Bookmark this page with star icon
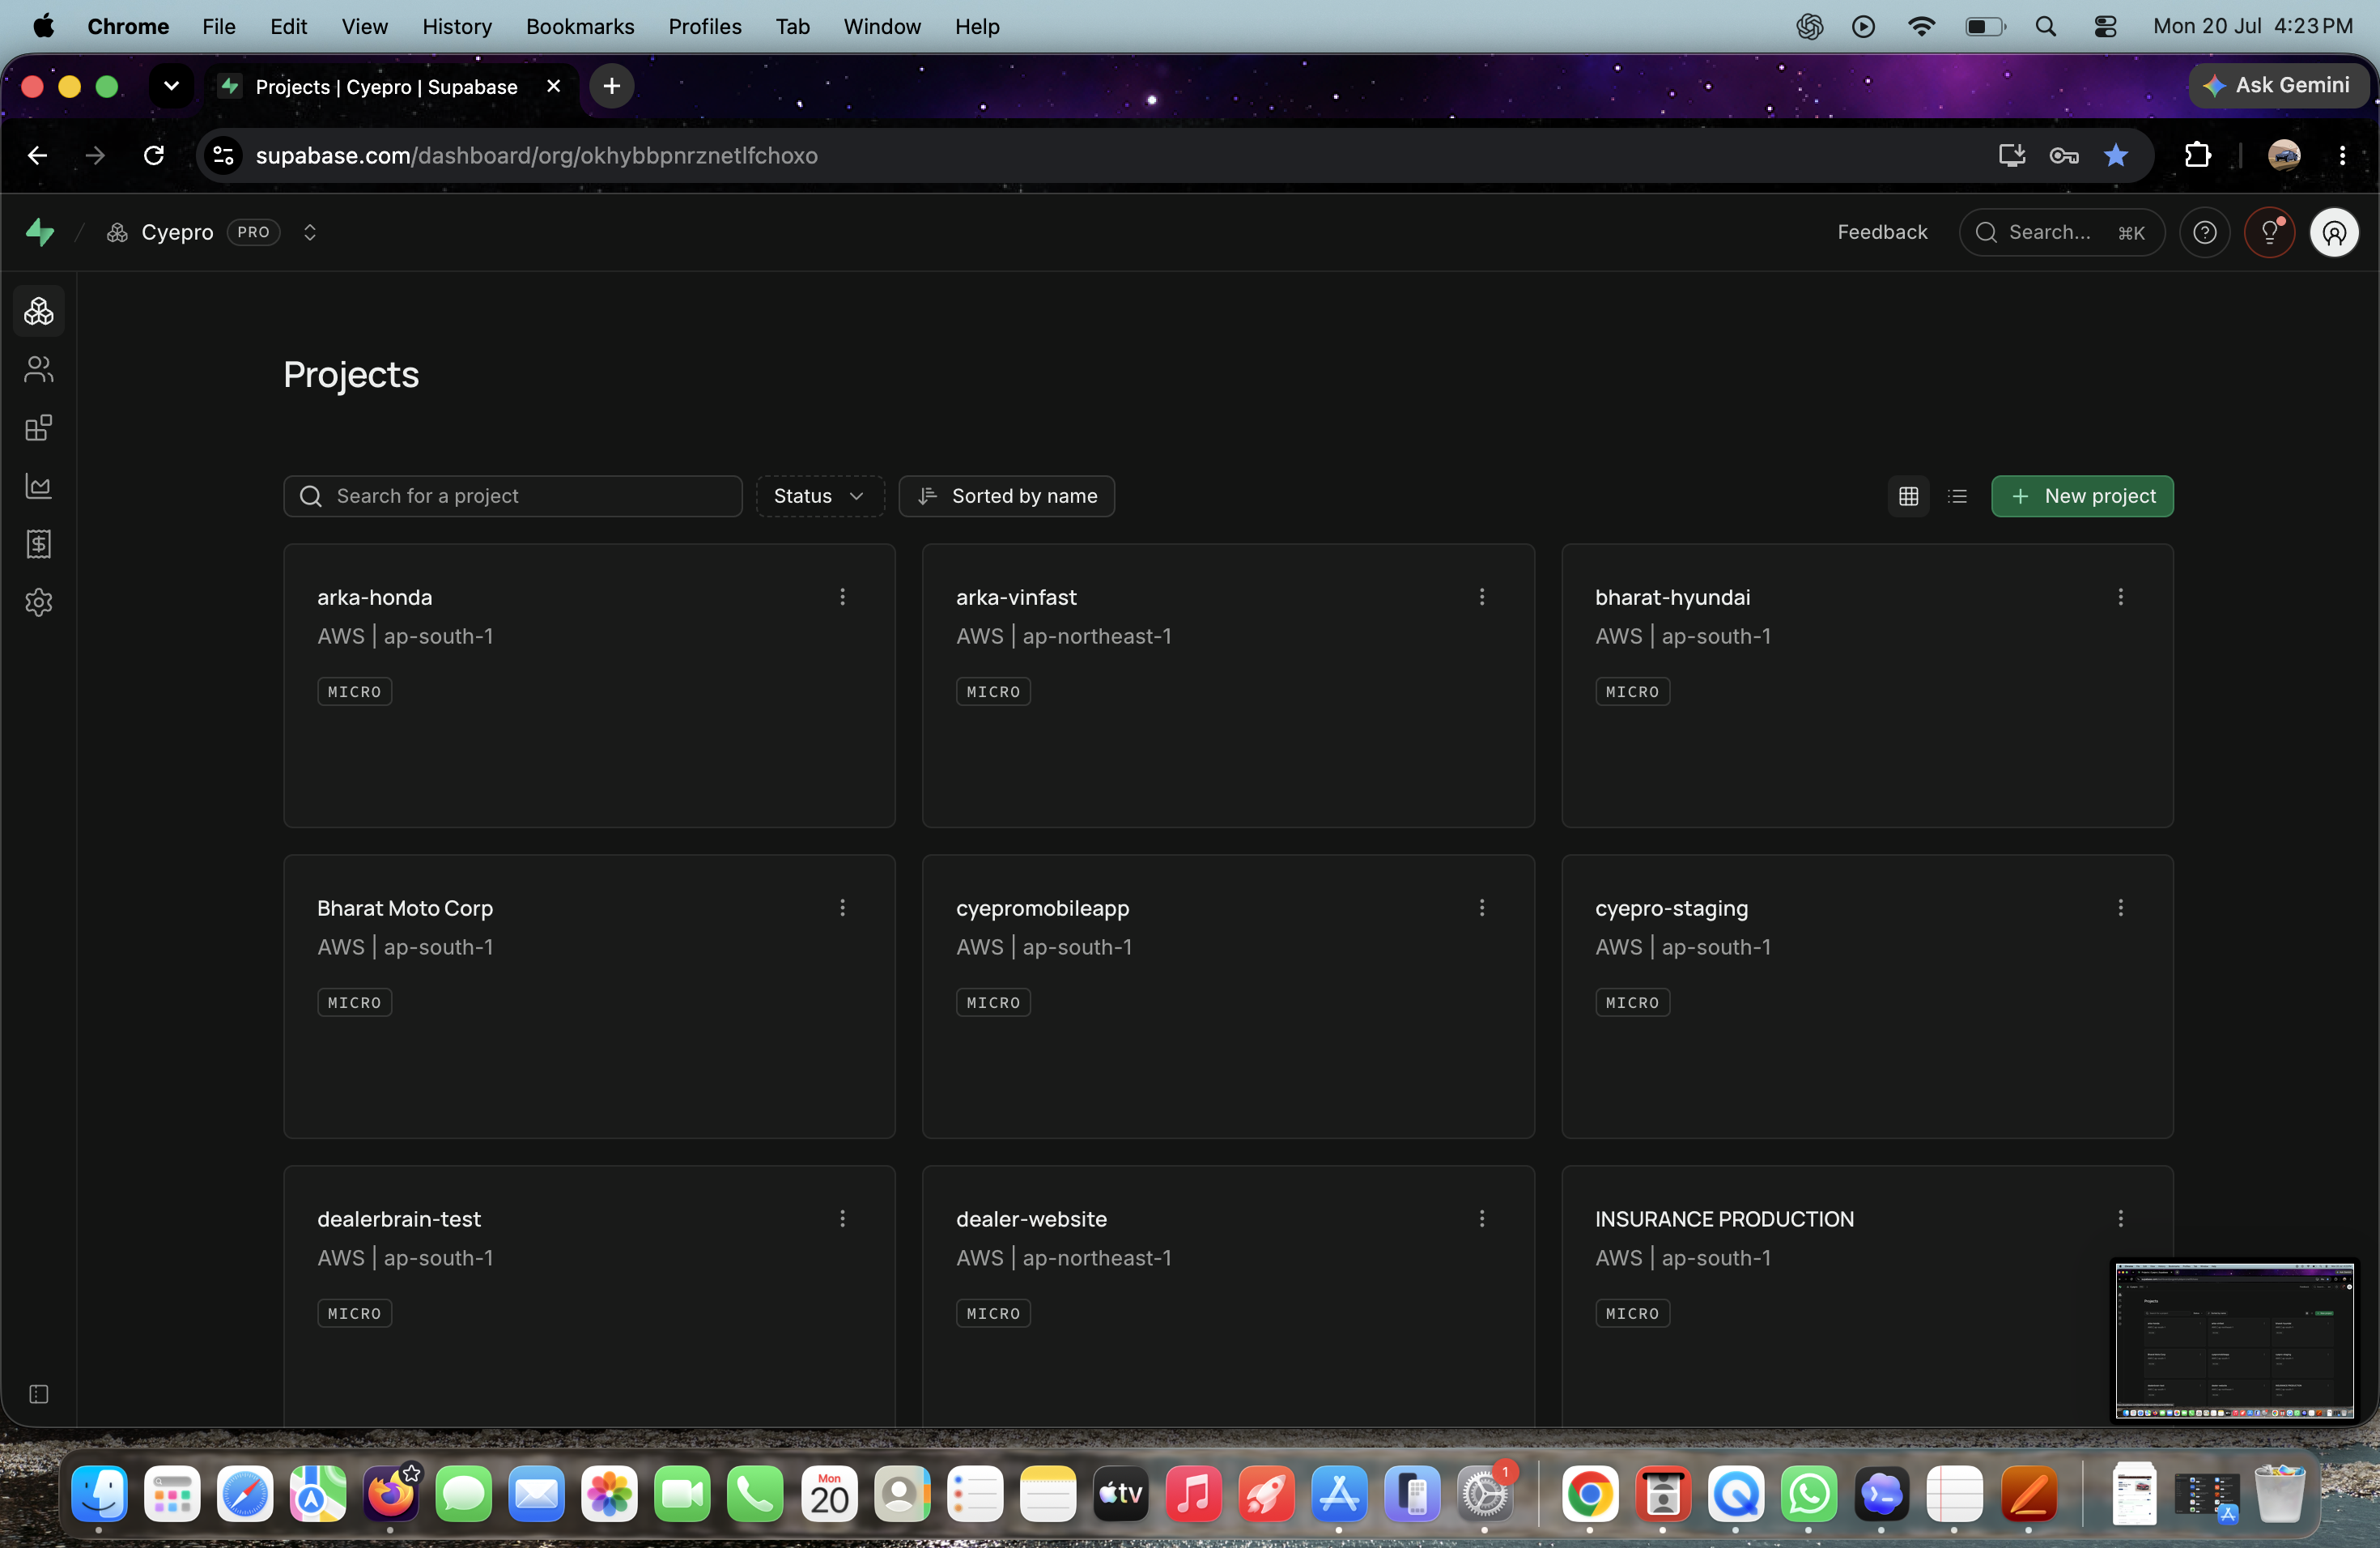Image resolution: width=2380 pixels, height=1548 pixels. (2116, 155)
